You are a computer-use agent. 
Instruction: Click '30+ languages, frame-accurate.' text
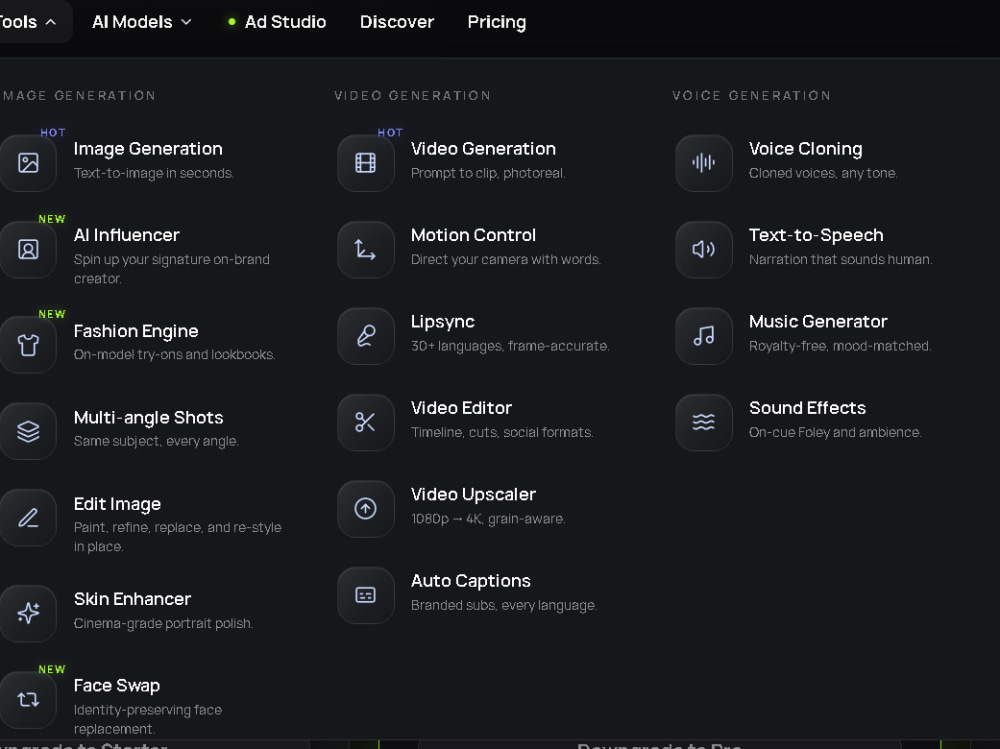click(x=510, y=346)
